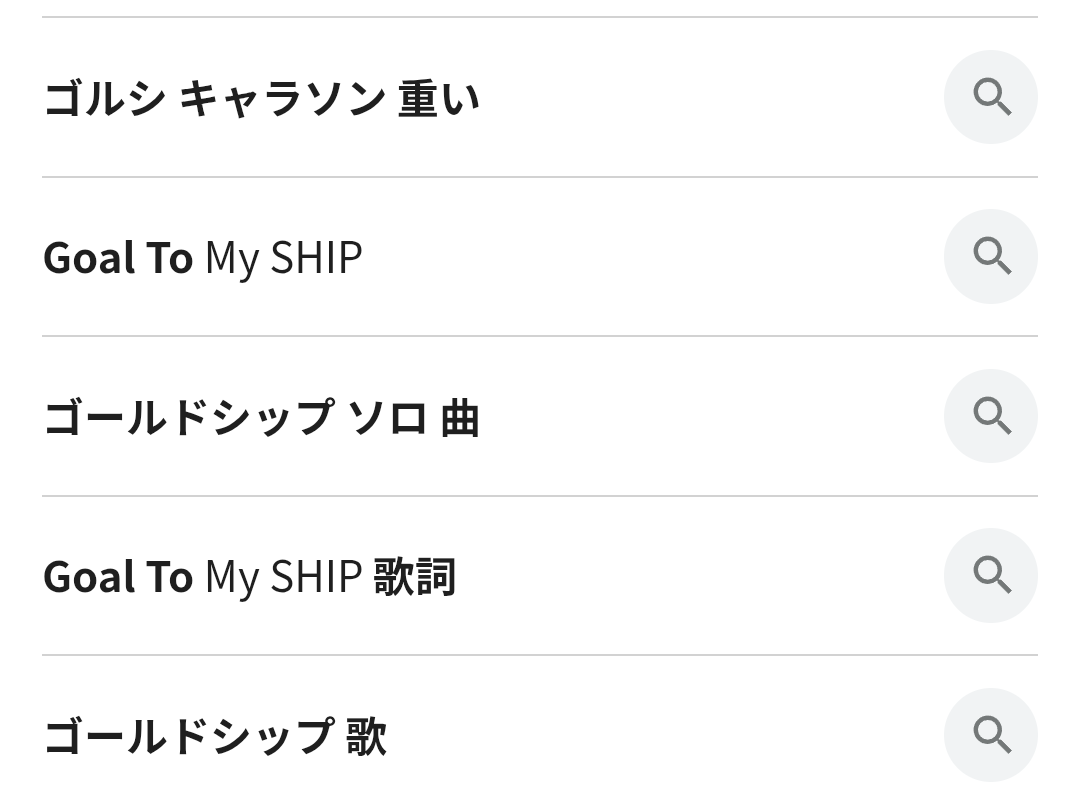Hit the magnifier beside Goal To My SHIP 歌詞
The image size is (1080, 809).
pos(991,575)
